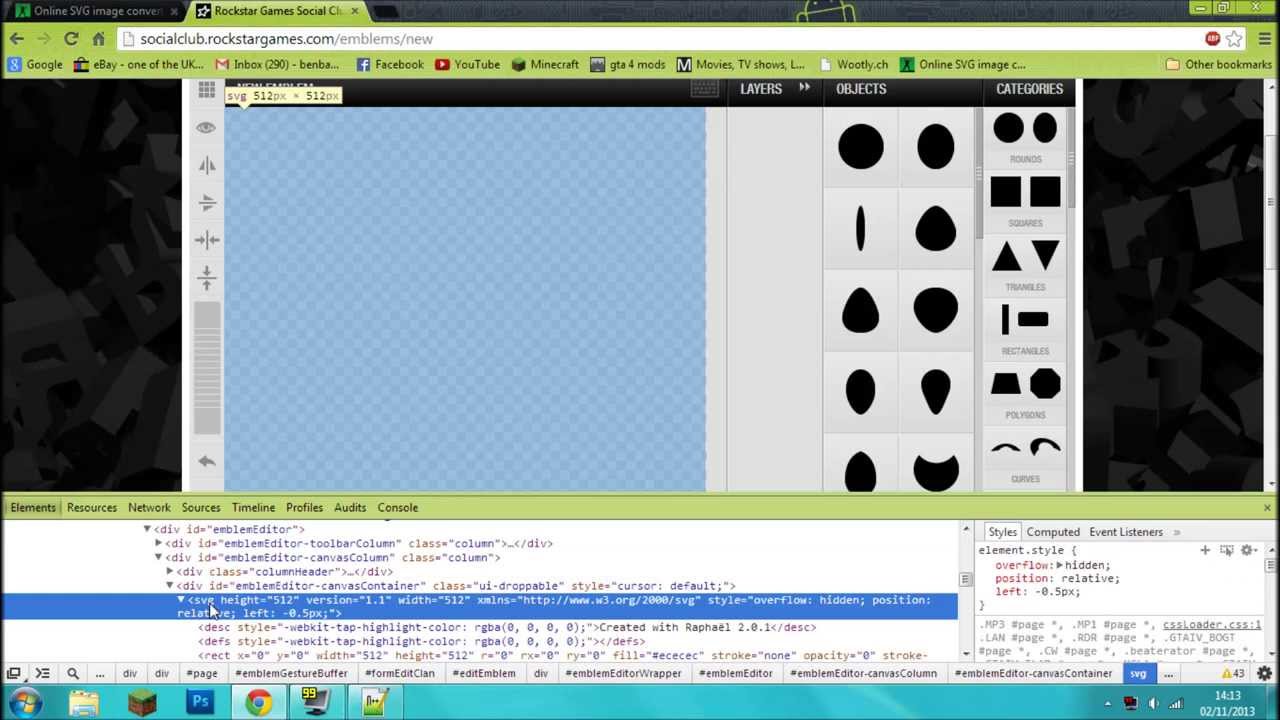
Task: Collapse the Layers panel using double arrows
Action: click(804, 88)
